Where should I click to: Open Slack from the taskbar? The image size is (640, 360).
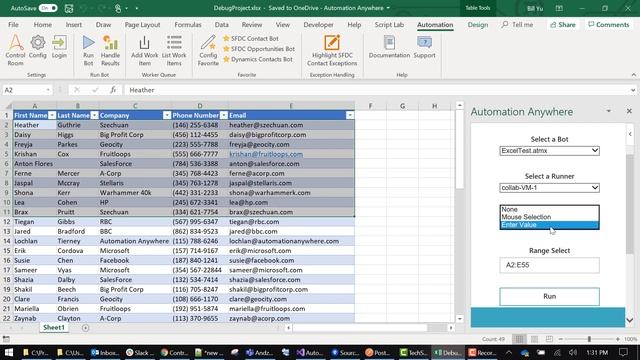tap(137, 352)
